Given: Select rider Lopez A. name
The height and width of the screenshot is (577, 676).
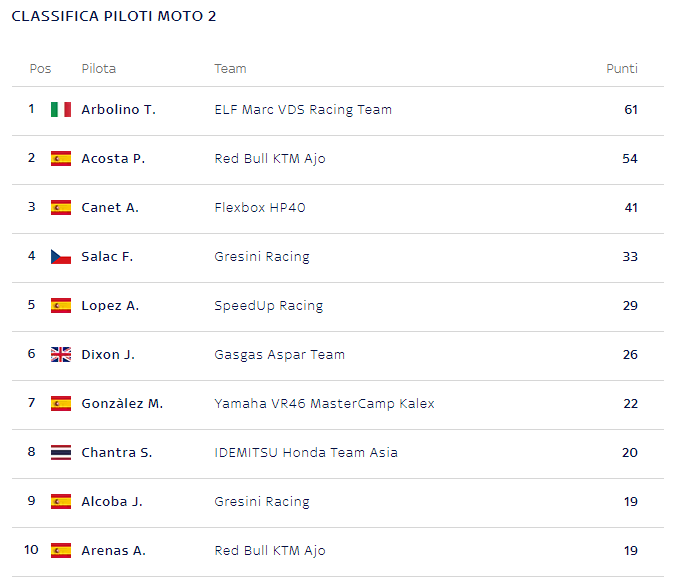Looking at the screenshot, I should click(110, 306).
